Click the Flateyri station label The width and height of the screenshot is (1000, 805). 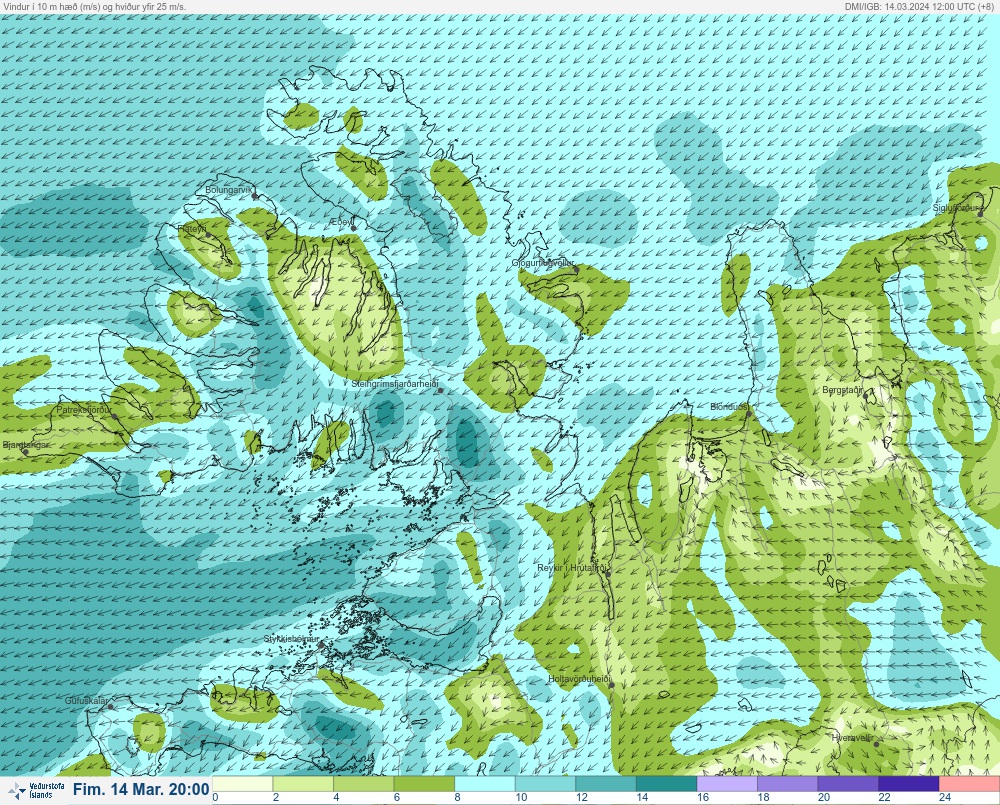[191, 228]
